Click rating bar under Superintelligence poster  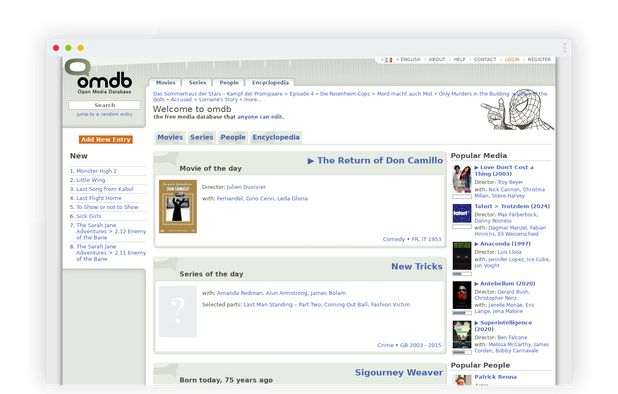click(462, 352)
